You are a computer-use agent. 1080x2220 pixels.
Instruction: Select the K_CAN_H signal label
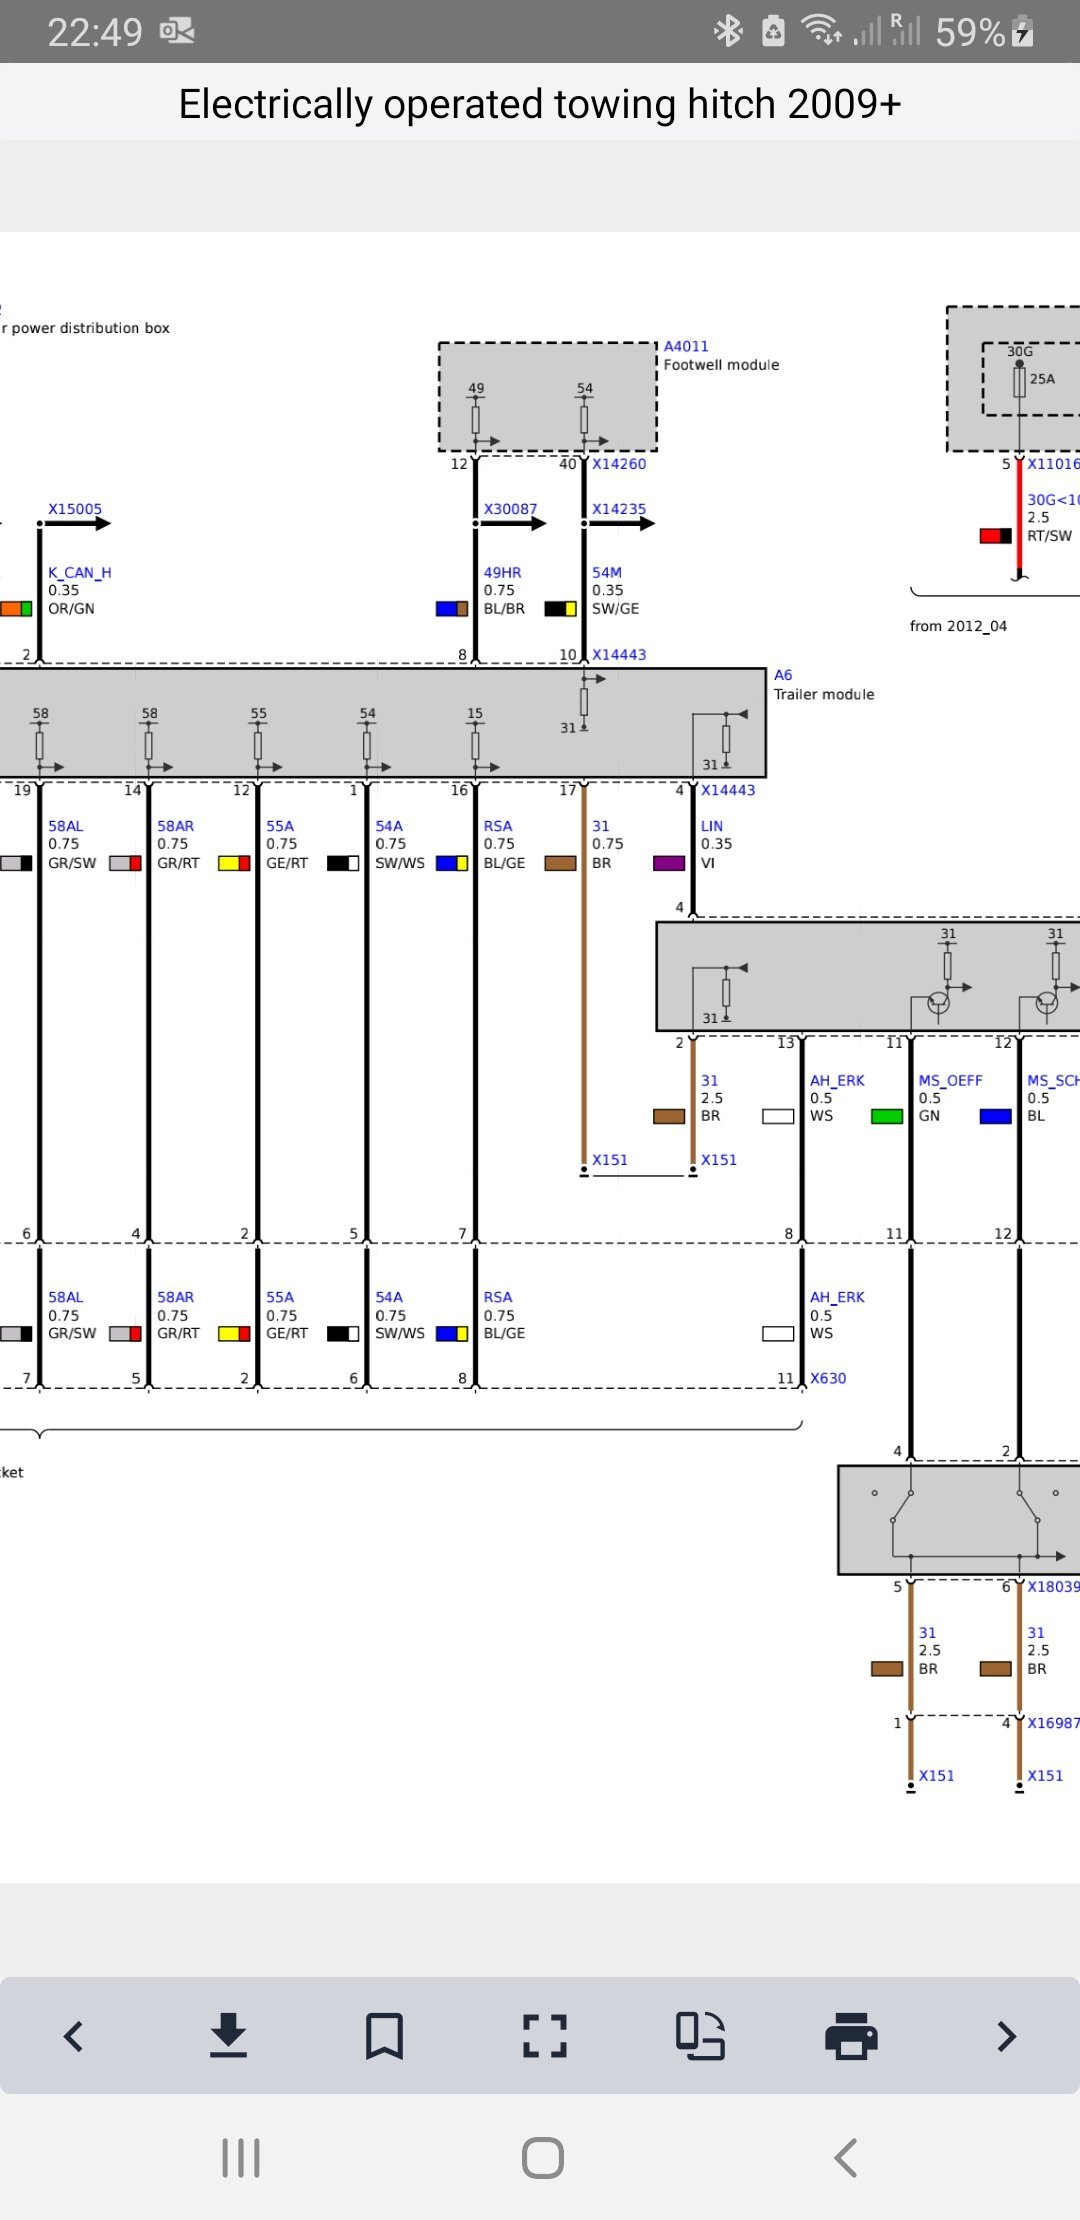pos(80,573)
